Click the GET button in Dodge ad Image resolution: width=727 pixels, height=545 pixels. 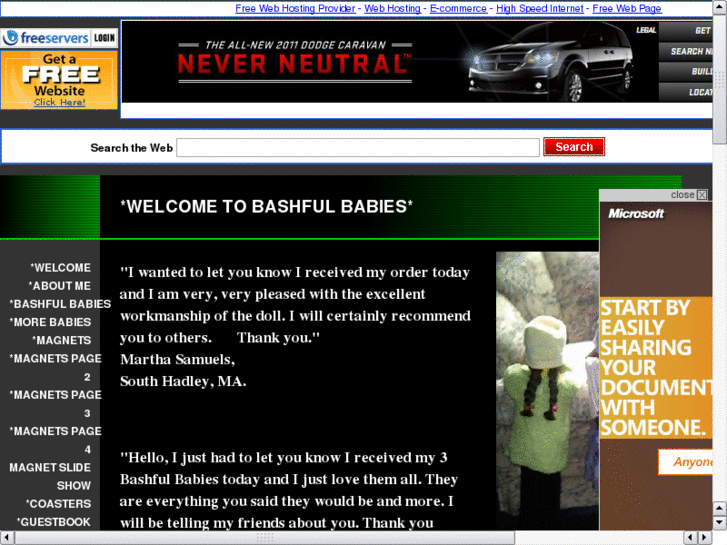click(686, 31)
